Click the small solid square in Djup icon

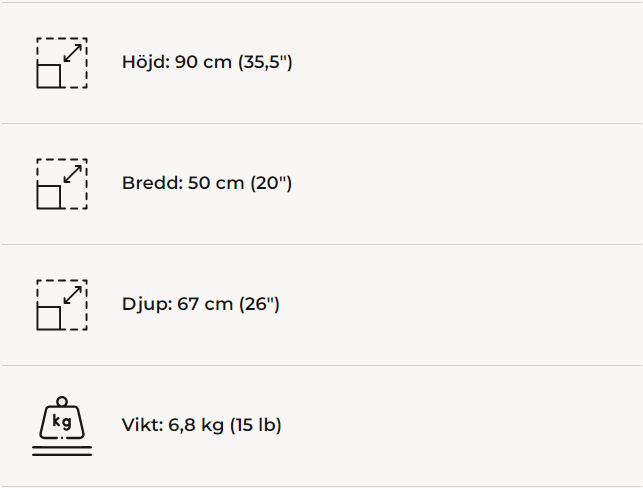click(49, 318)
